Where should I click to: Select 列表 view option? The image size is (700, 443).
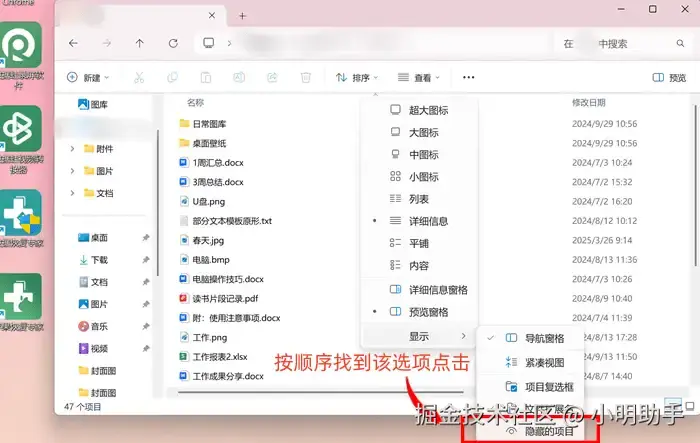click(x=419, y=199)
